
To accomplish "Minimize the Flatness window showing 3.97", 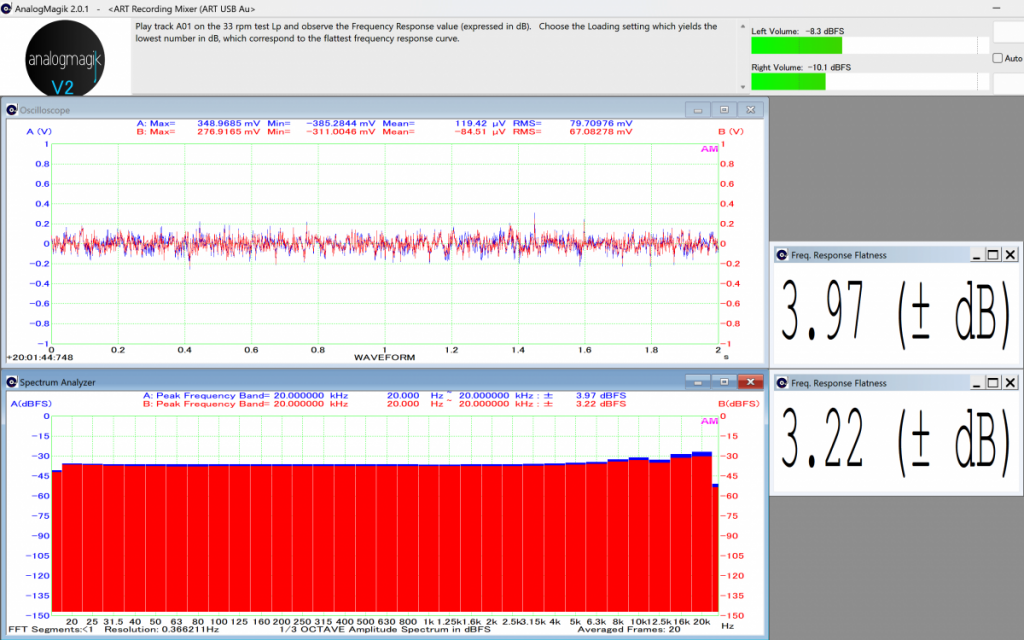I will (x=976, y=255).
